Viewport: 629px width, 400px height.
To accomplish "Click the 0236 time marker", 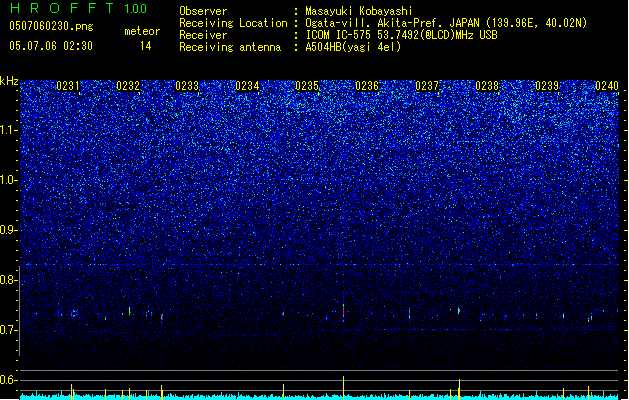I will (367, 86).
